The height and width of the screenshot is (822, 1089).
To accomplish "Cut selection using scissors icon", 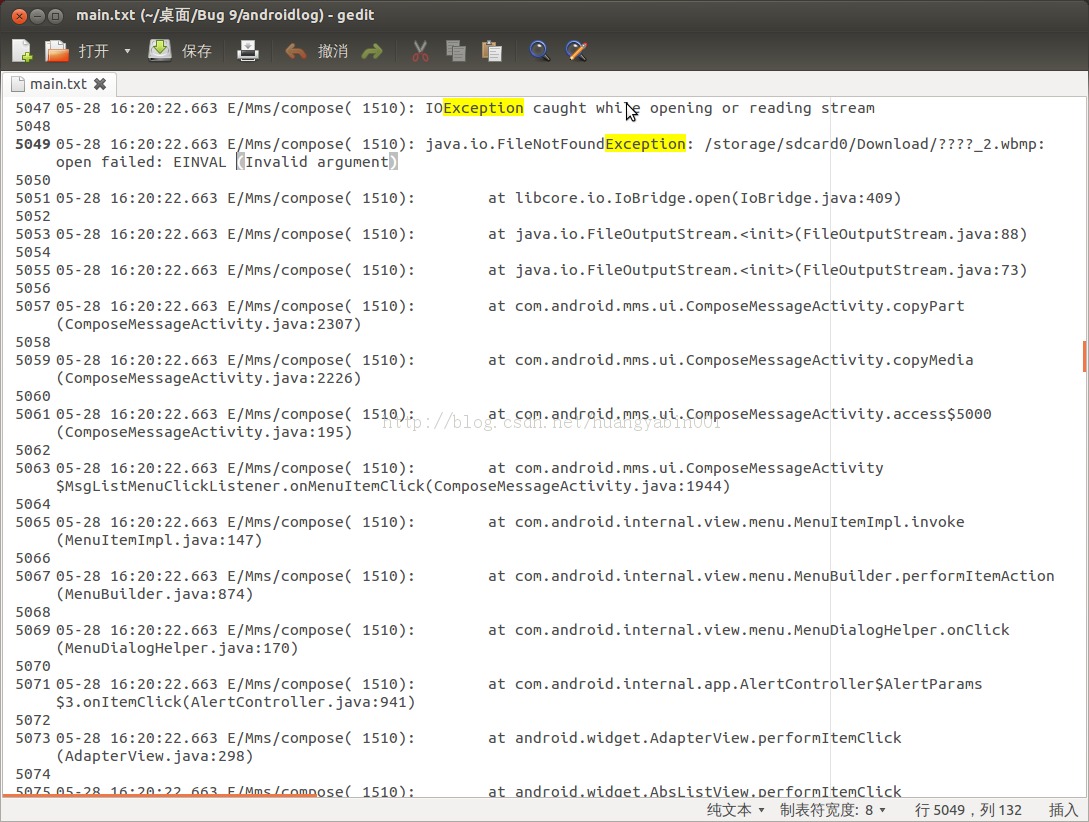I will (x=420, y=51).
